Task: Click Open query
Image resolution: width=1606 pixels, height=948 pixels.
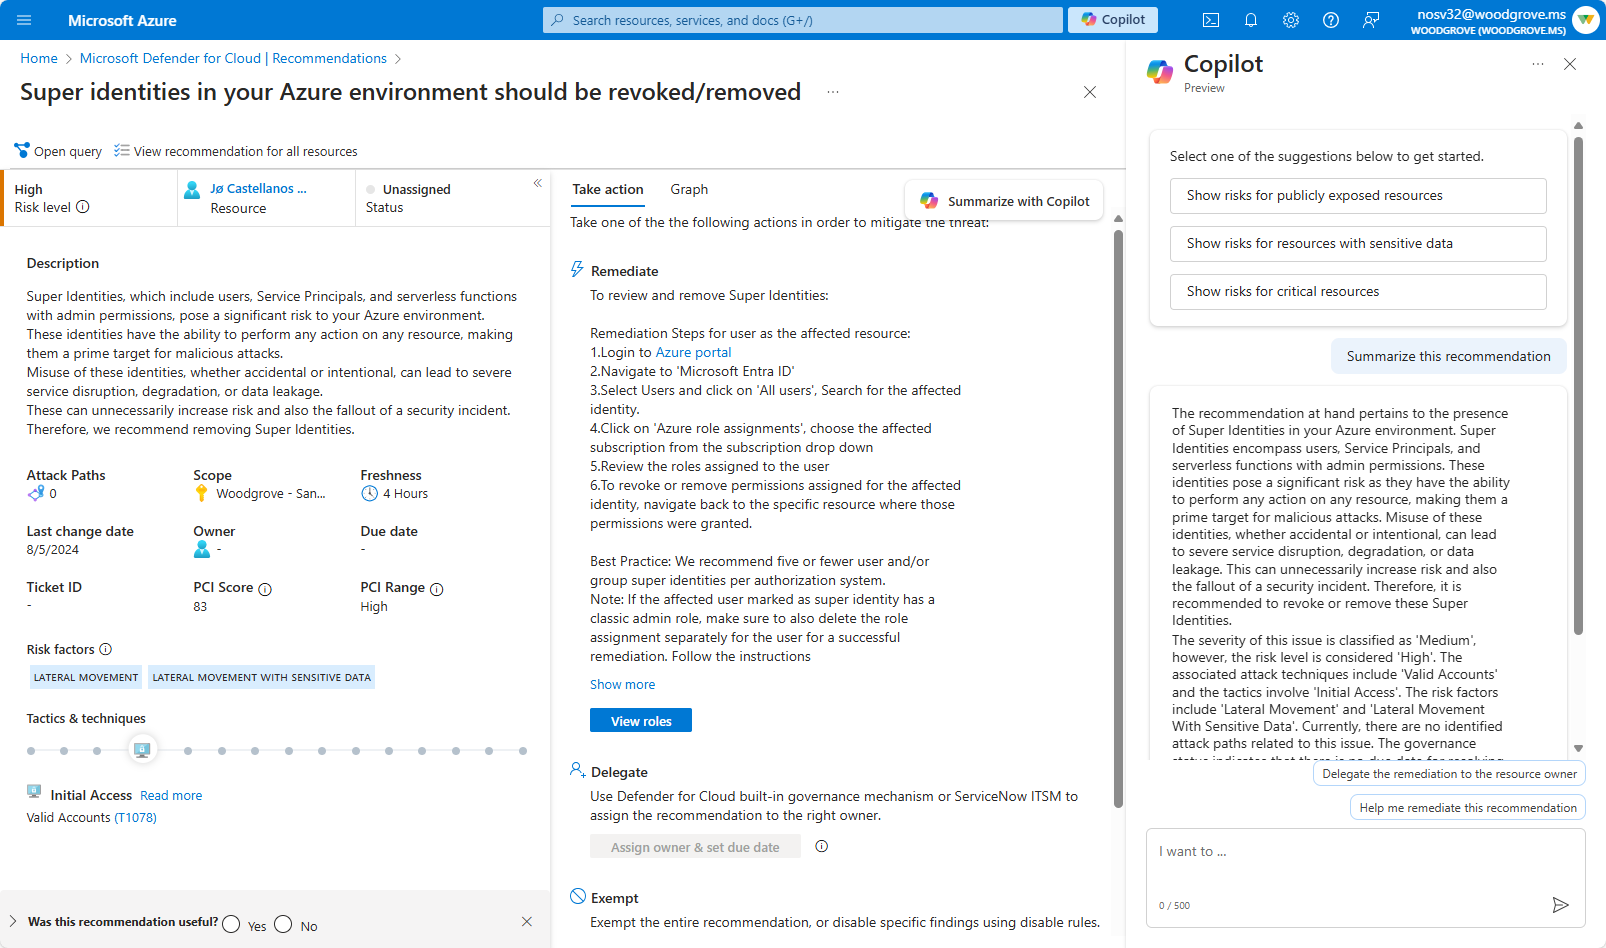Action: click(58, 151)
